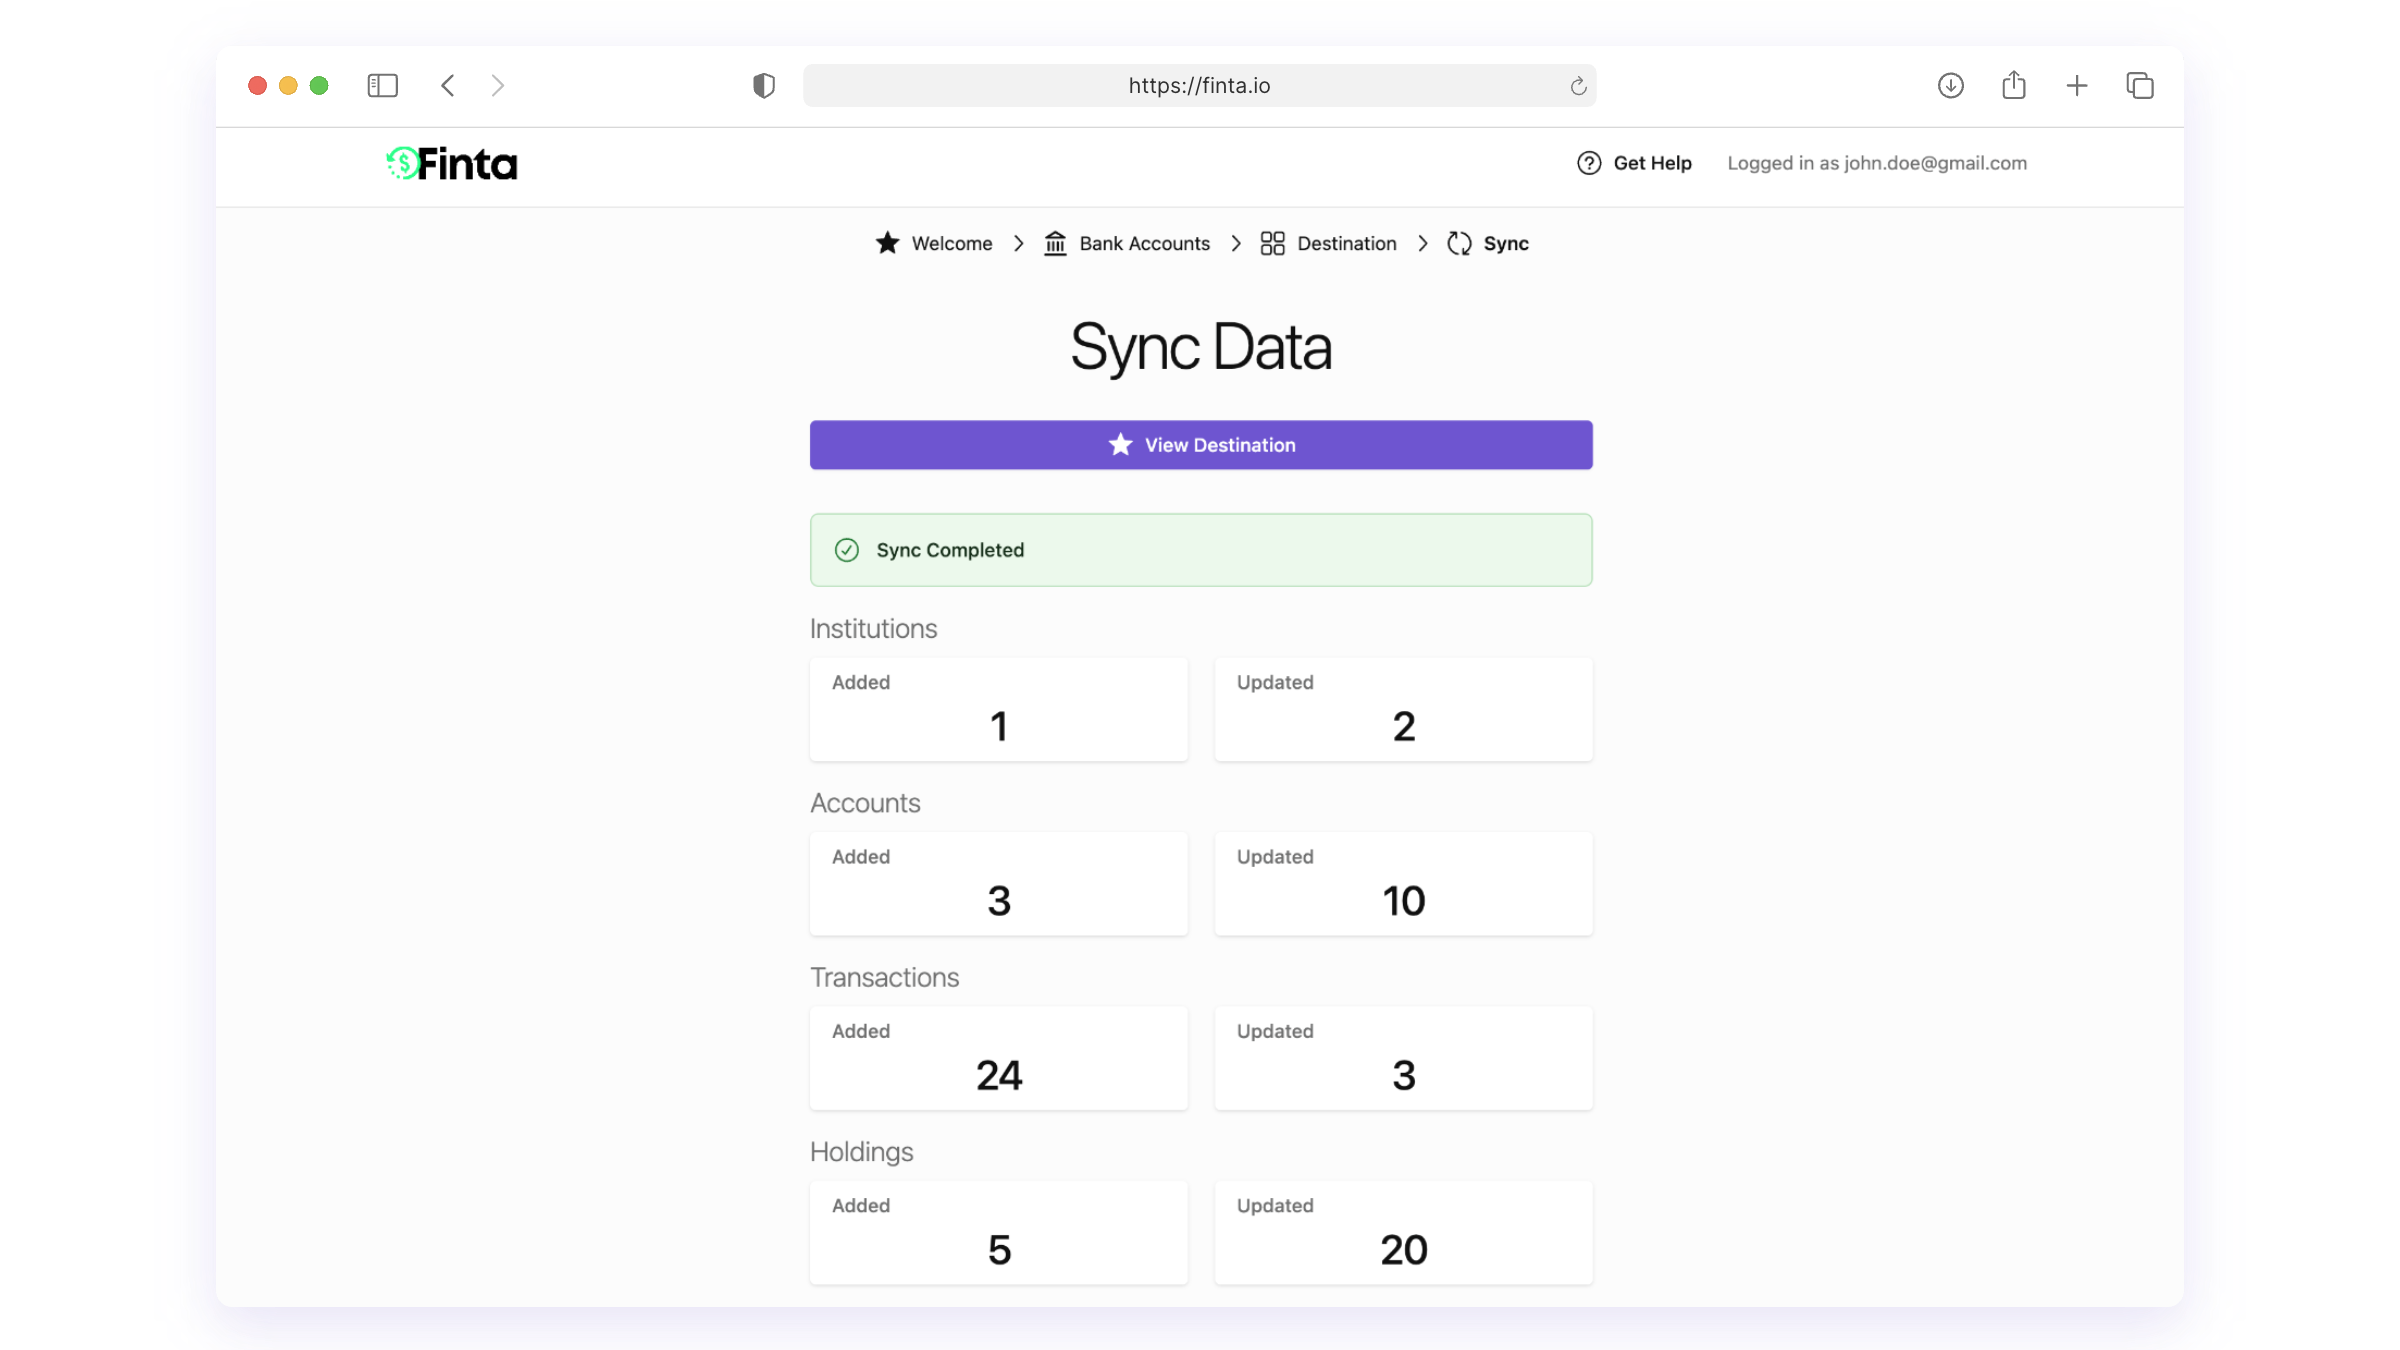2400x1350 pixels.
Task: Click the Transactions Added card showing 24
Action: click(x=998, y=1058)
